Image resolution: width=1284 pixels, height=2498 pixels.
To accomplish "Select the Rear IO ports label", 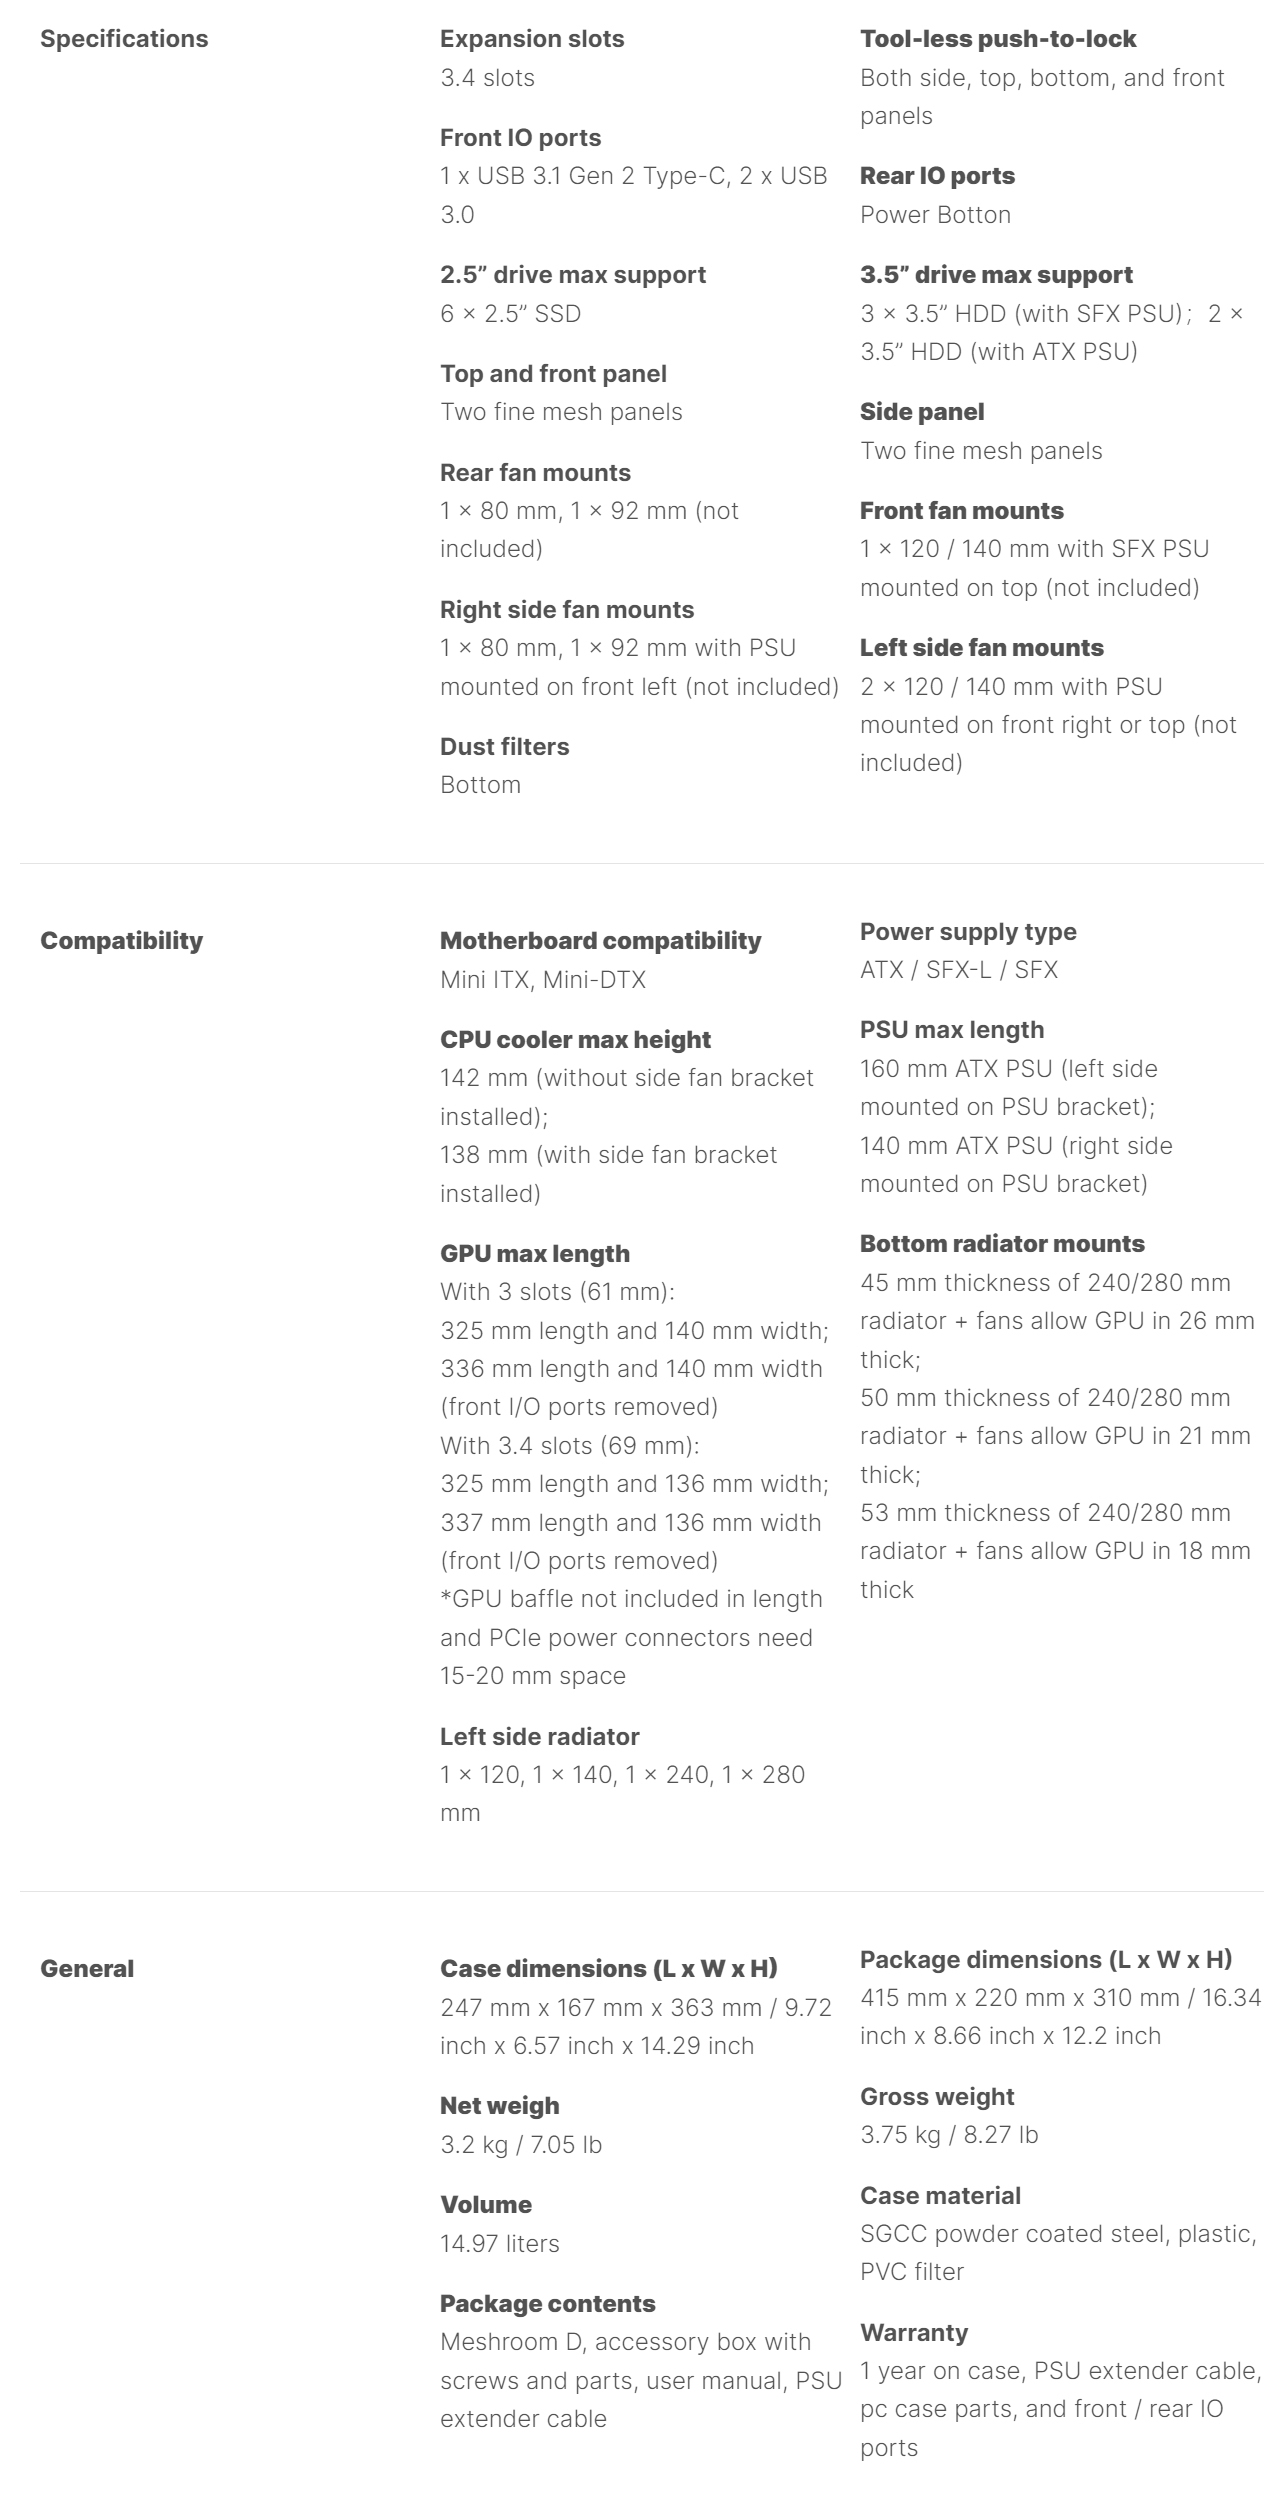I will pos(937,176).
